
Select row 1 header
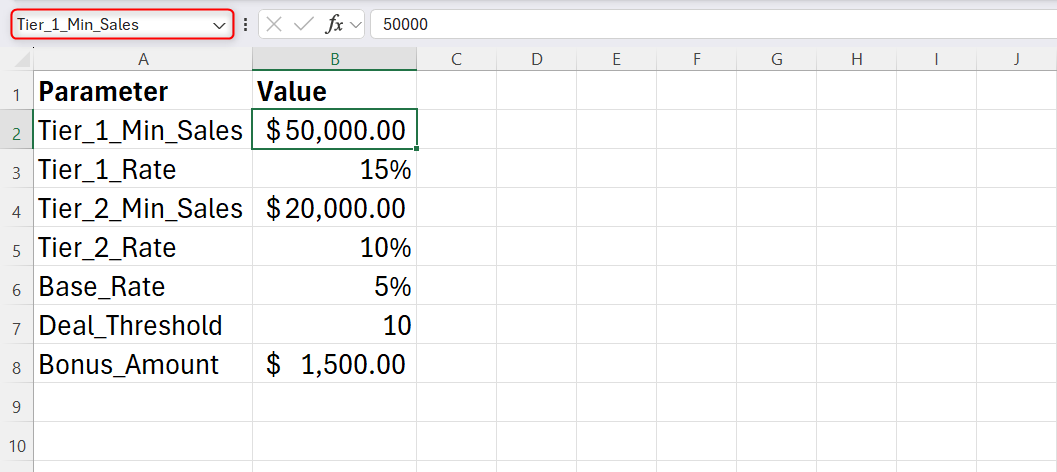coord(17,91)
